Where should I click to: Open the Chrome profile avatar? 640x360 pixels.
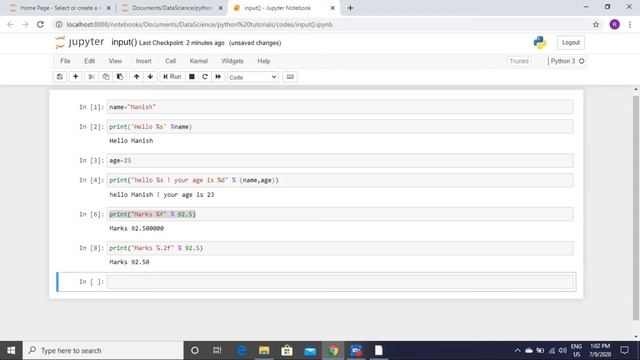(614, 24)
